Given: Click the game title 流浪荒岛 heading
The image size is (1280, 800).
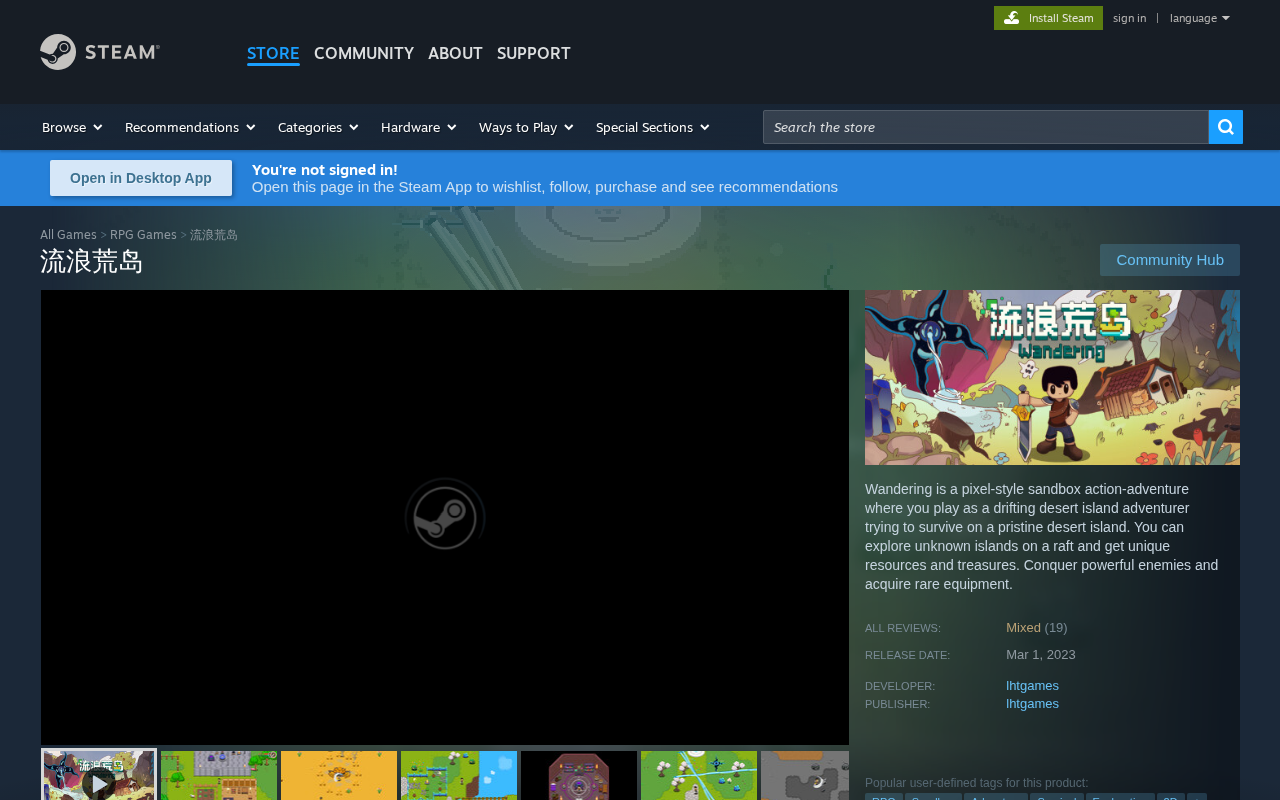Looking at the screenshot, I should pos(92,262).
